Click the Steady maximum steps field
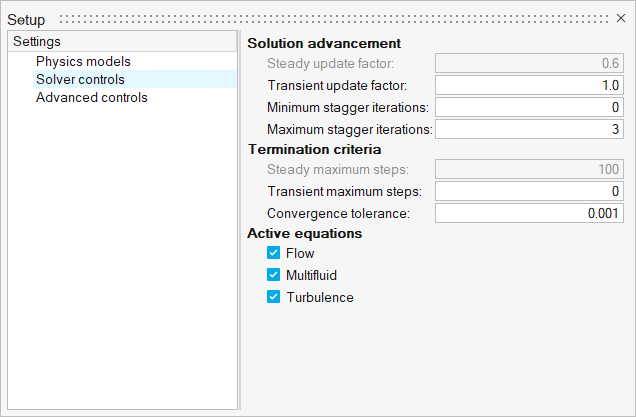This screenshot has height=417, width=636. 530,169
